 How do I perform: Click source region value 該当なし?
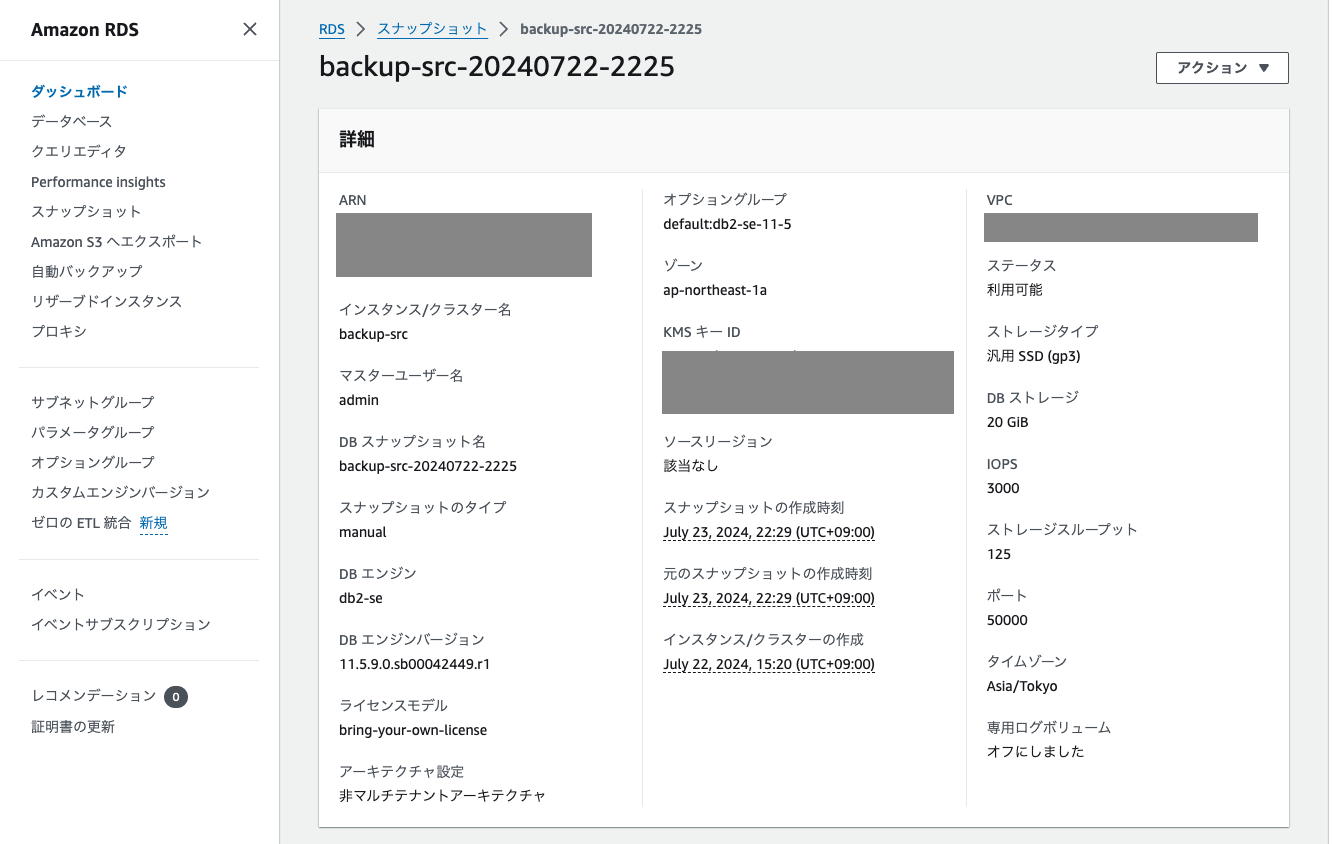tap(691, 466)
